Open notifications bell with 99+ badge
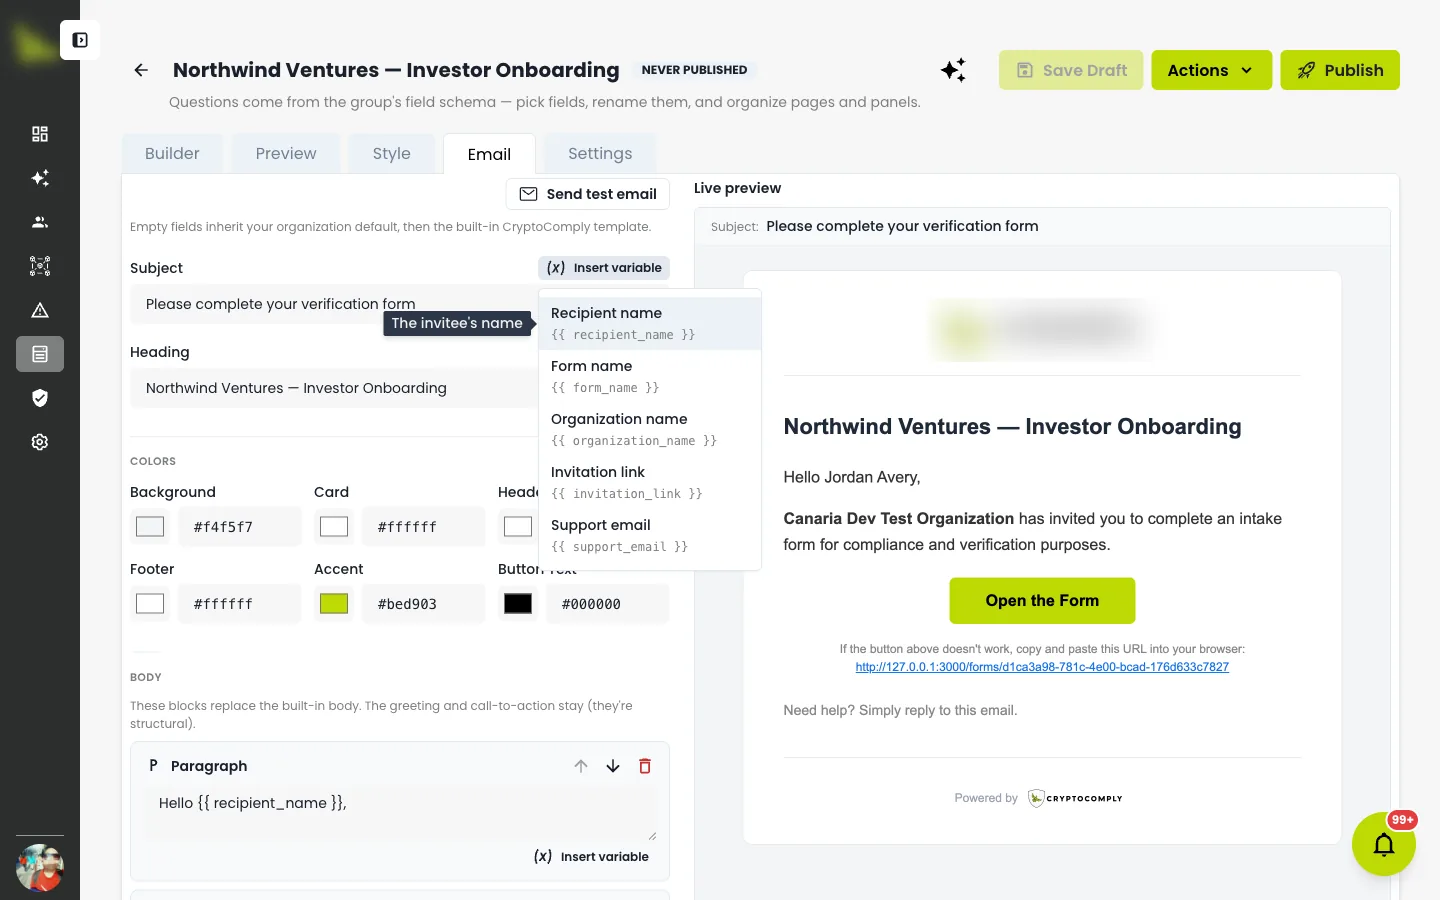The image size is (1440, 900). pyautogui.click(x=1384, y=844)
